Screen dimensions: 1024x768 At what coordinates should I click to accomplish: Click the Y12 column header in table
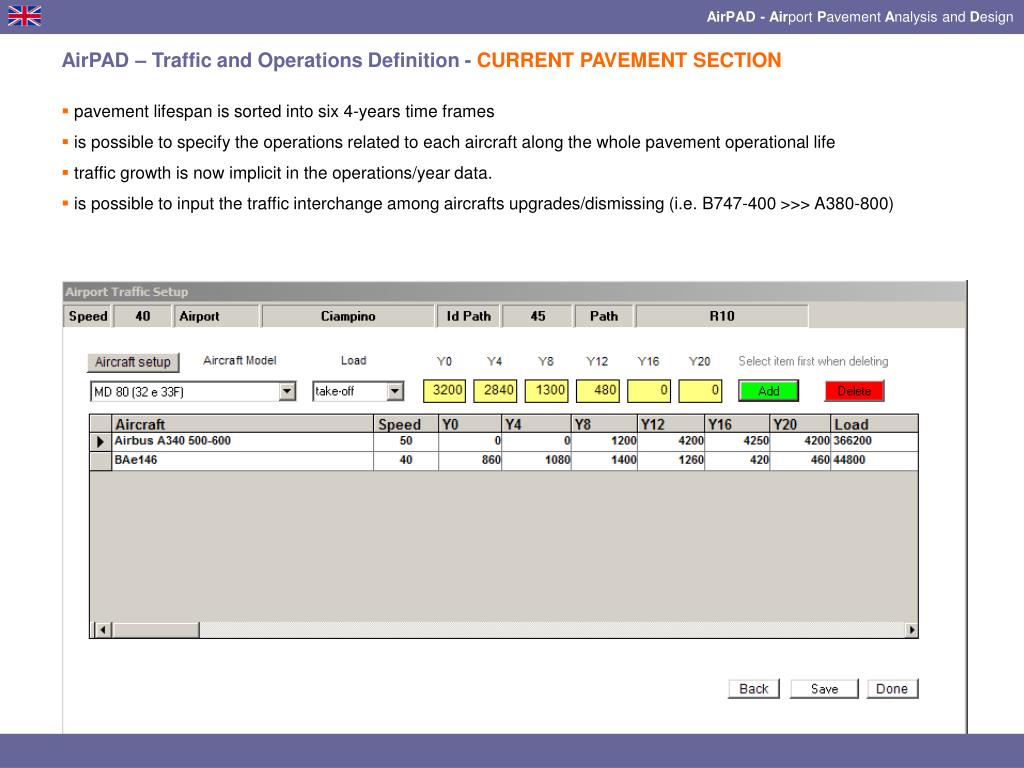point(671,424)
